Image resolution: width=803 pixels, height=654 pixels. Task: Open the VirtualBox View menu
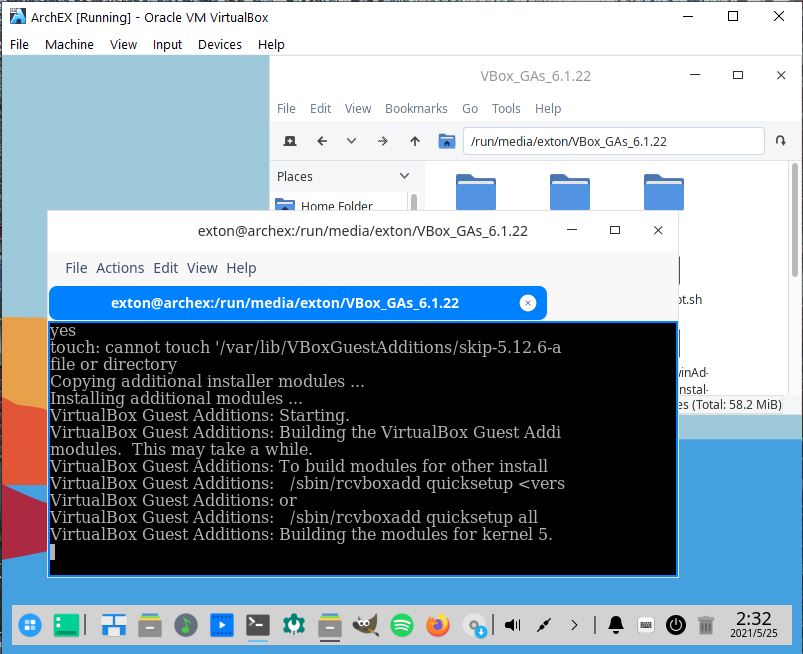coord(123,45)
